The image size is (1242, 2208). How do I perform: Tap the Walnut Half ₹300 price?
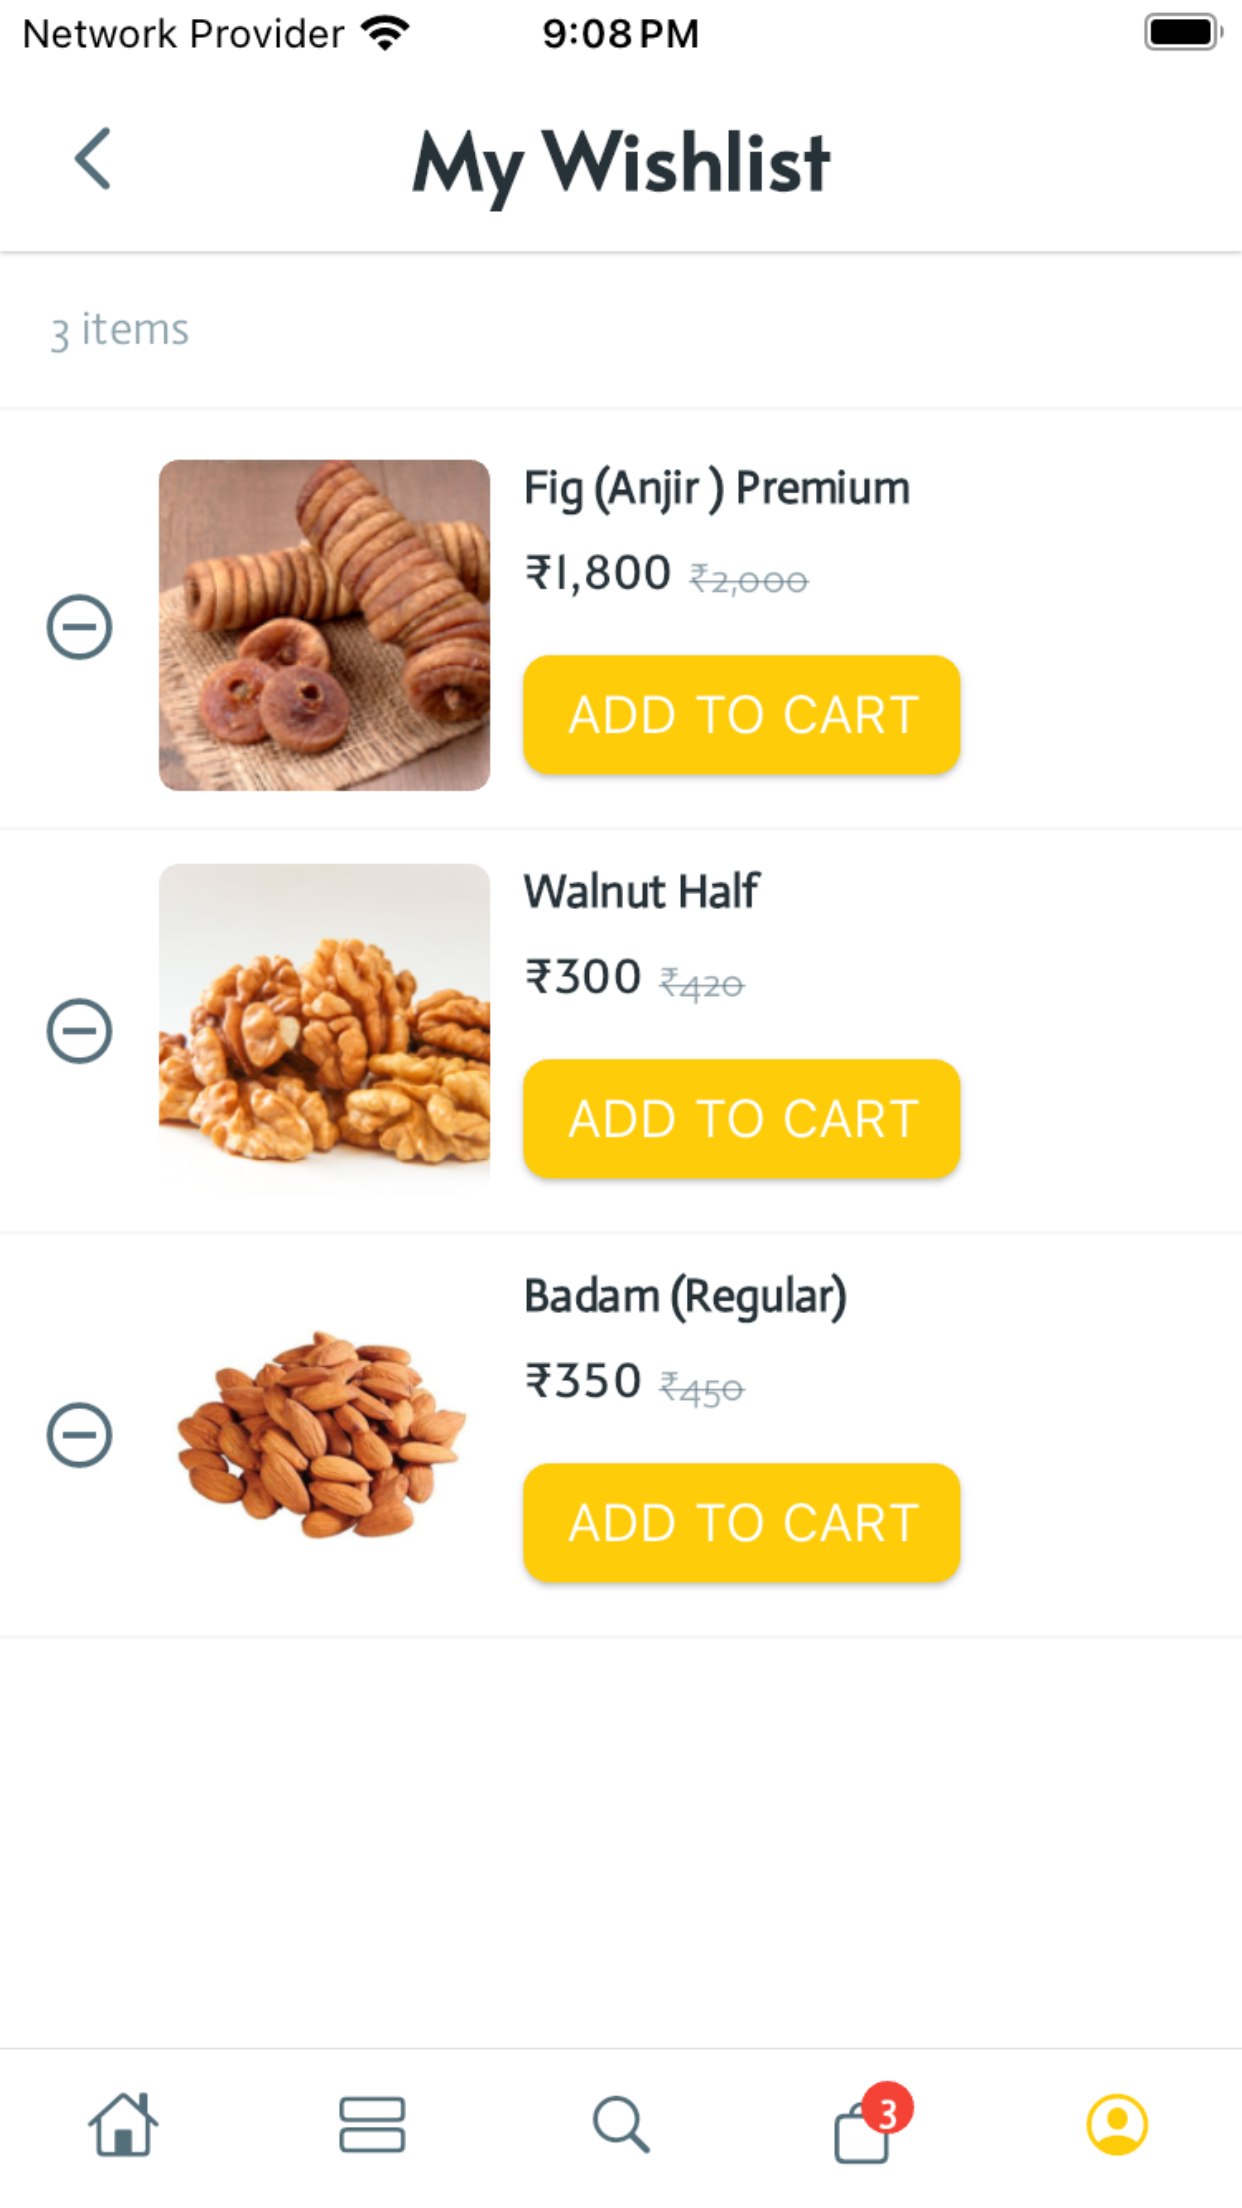click(x=583, y=977)
